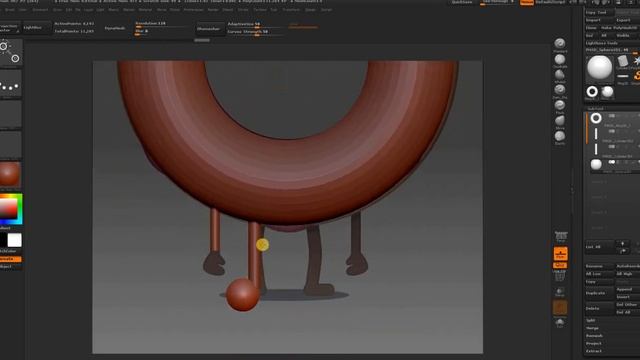Toggle the orange Local symmetry button
The width and height of the screenshot is (640, 360).
click(560, 265)
